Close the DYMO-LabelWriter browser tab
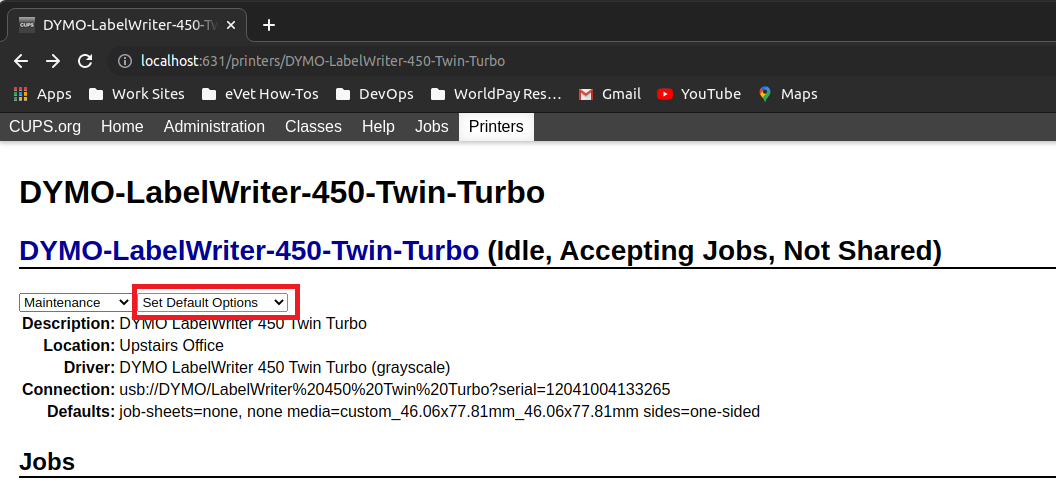The image size is (1056, 492). 231,25
